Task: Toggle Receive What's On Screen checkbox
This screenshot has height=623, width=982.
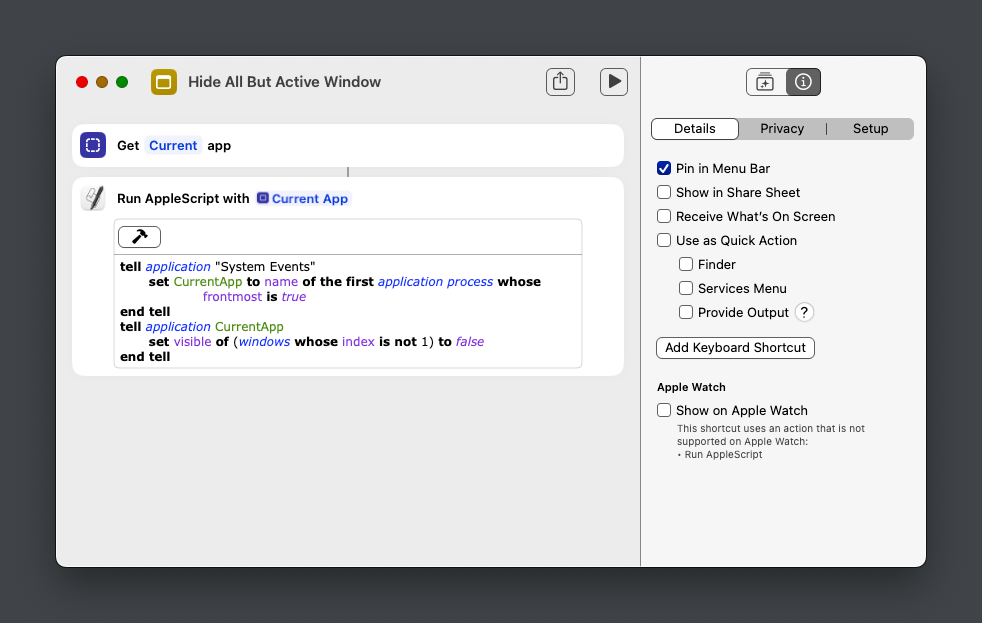Action: pyautogui.click(x=664, y=216)
